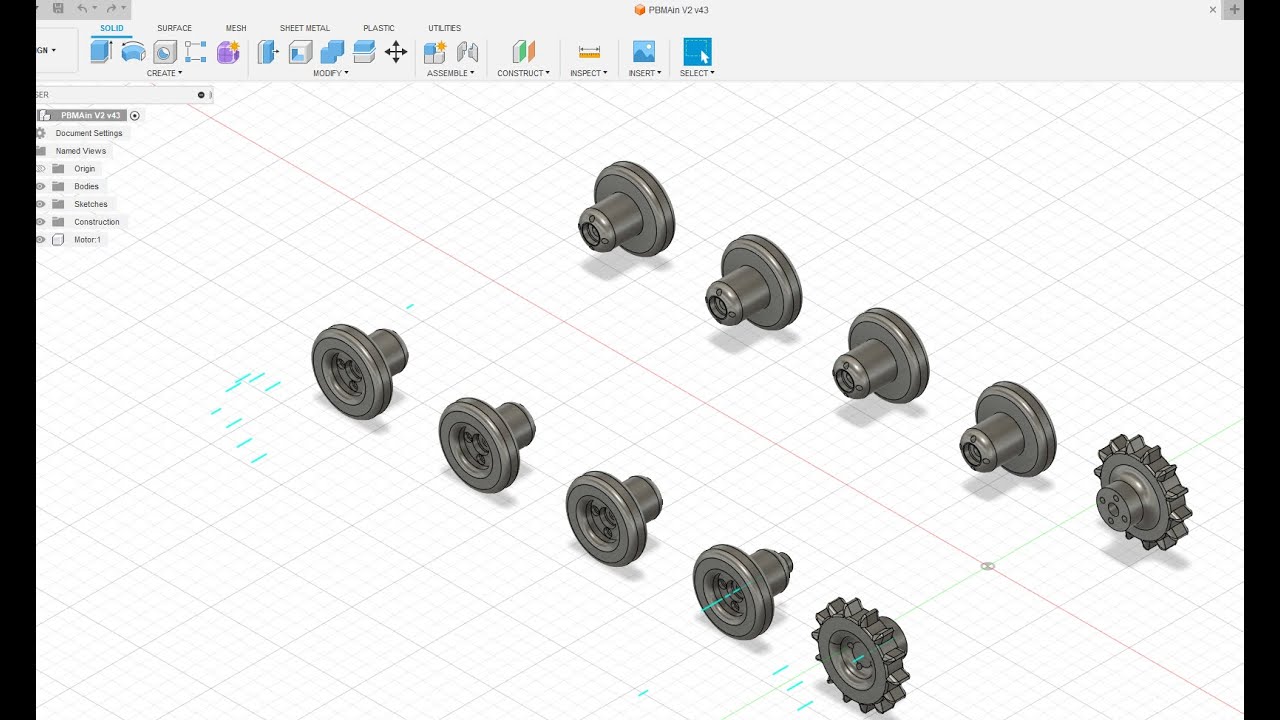This screenshot has height=720, width=1280.
Task: Open the INSERT dropdown menu
Action: click(x=645, y=73)
